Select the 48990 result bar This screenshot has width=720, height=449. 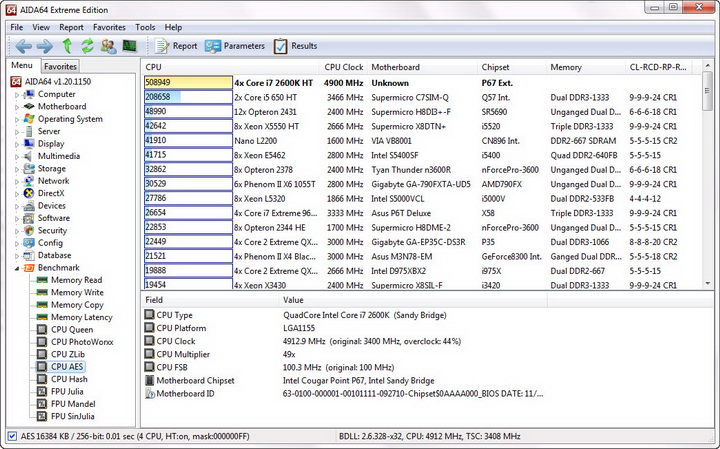pos(188,112)
